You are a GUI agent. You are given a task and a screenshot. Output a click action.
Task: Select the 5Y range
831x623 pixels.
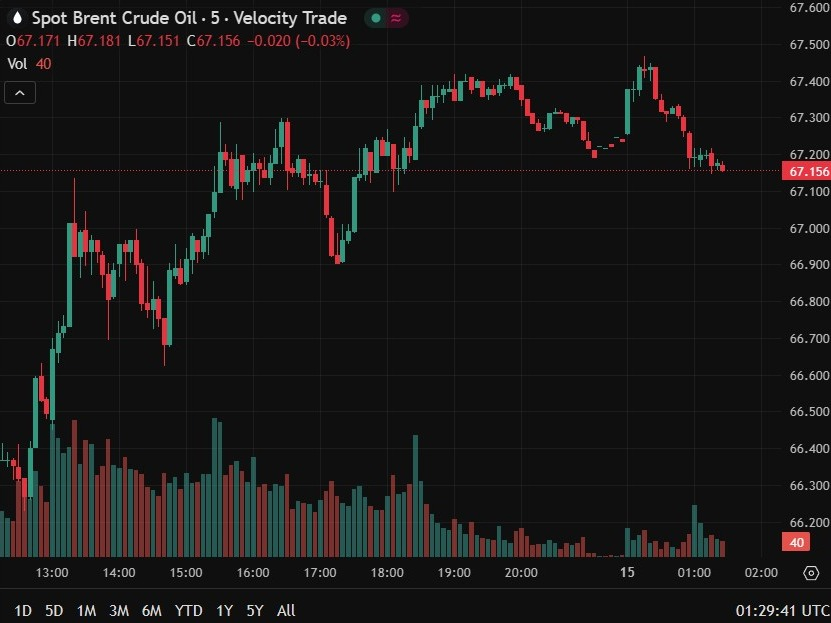click(255, 611)
